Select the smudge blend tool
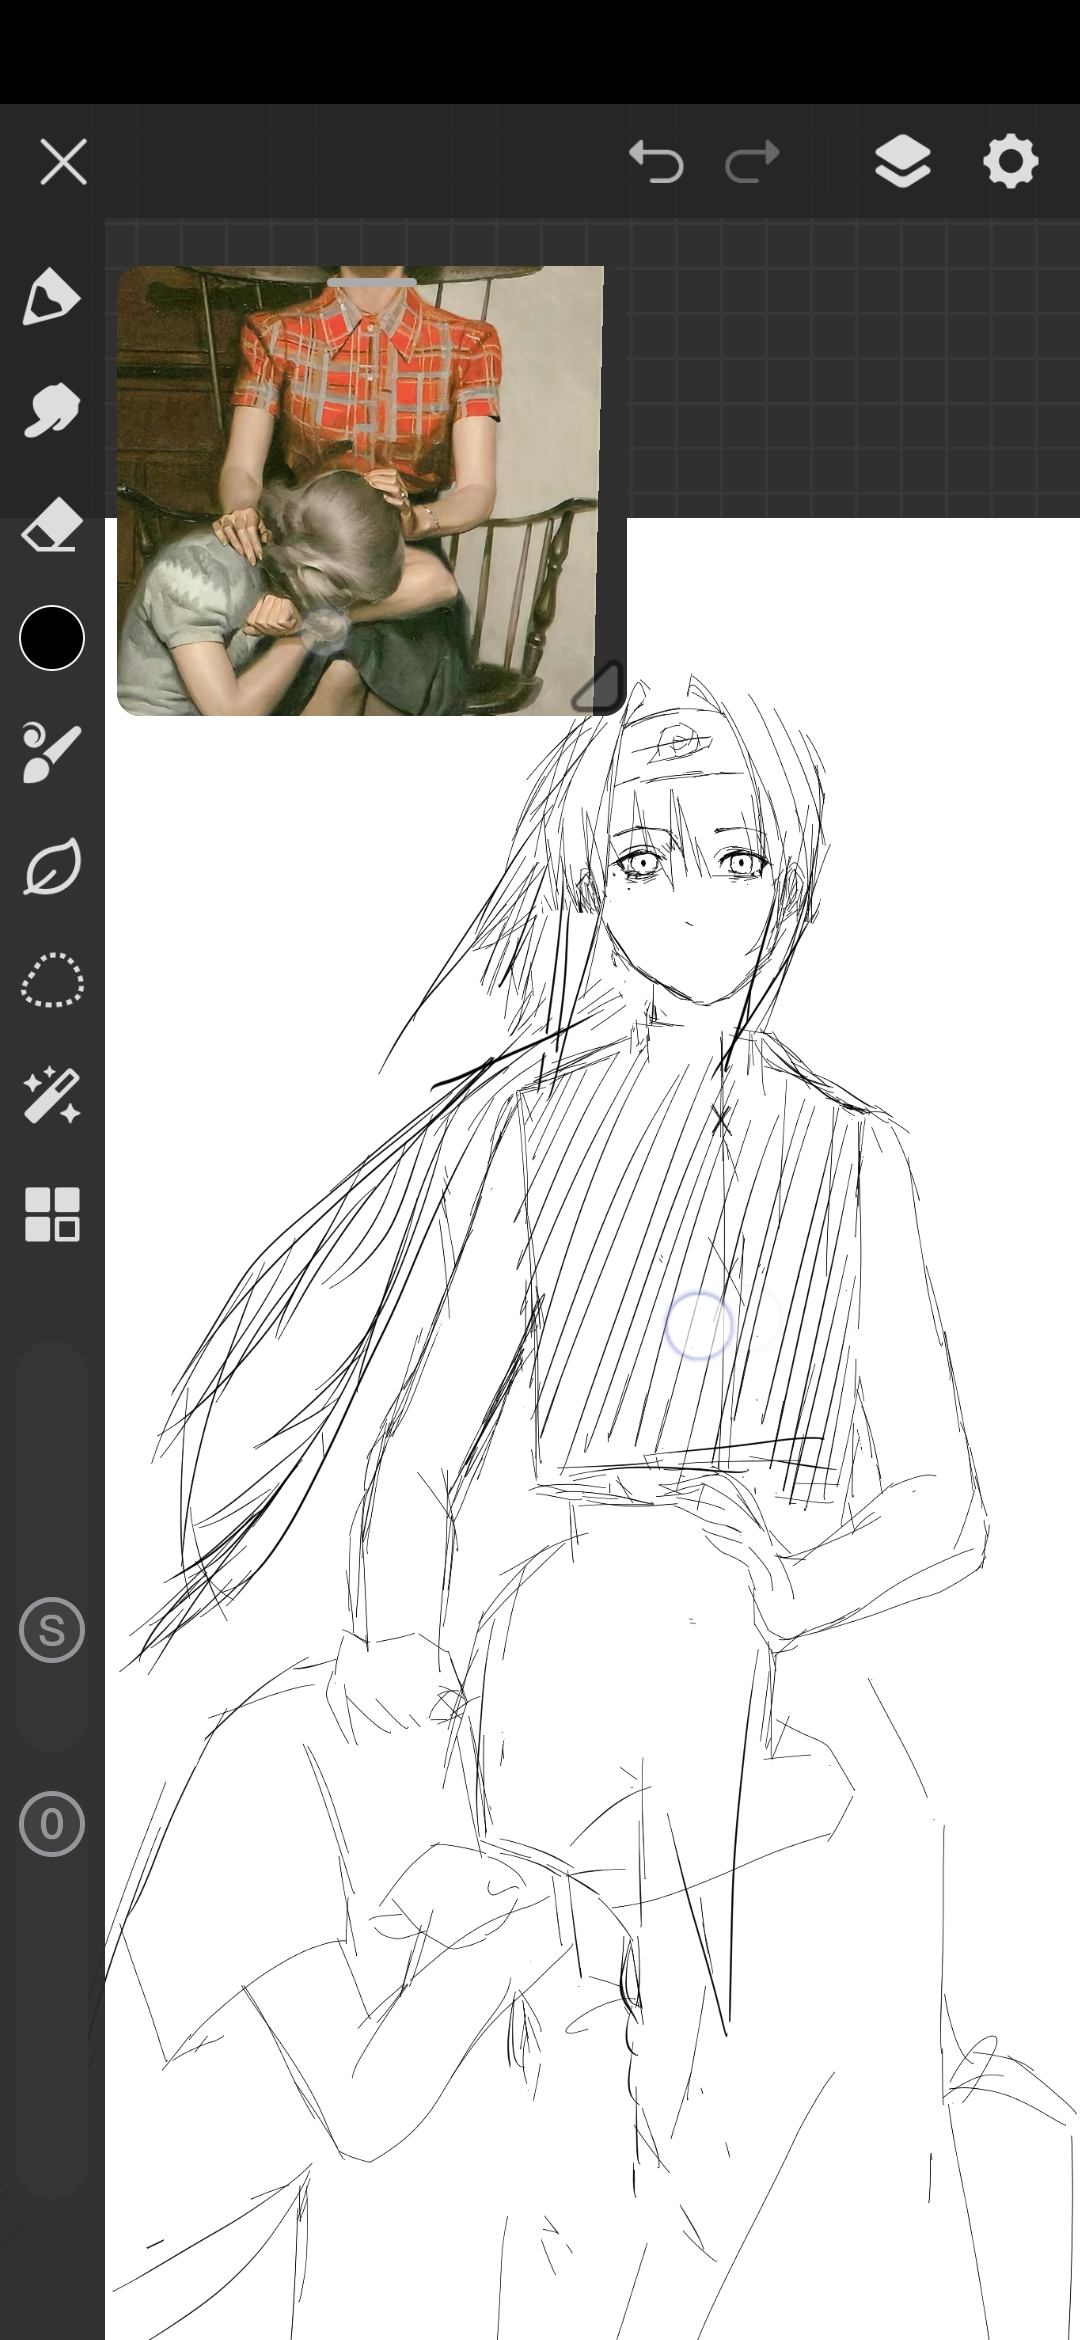This screenshot has height=2340, width=1080. (x=51, y=411)
